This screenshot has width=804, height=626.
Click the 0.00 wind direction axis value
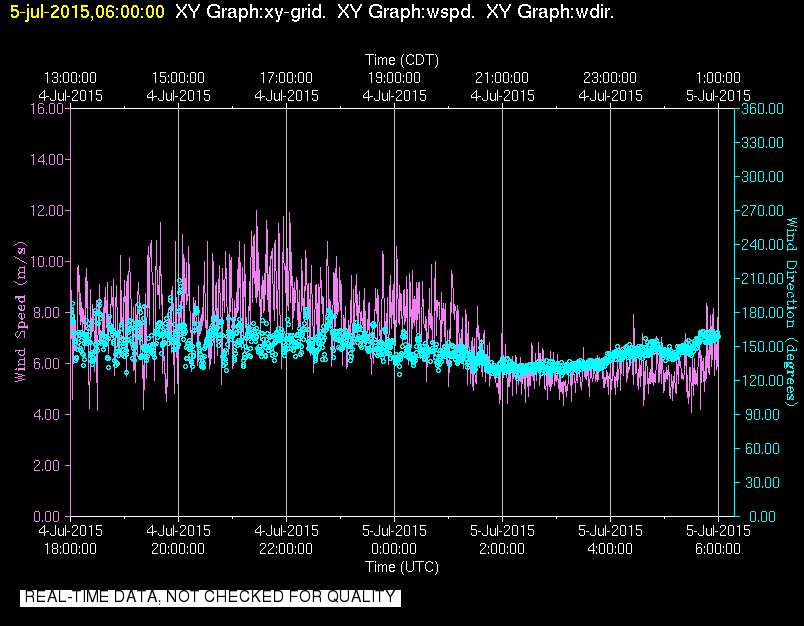pyautogui.click(x=762, y=516)
